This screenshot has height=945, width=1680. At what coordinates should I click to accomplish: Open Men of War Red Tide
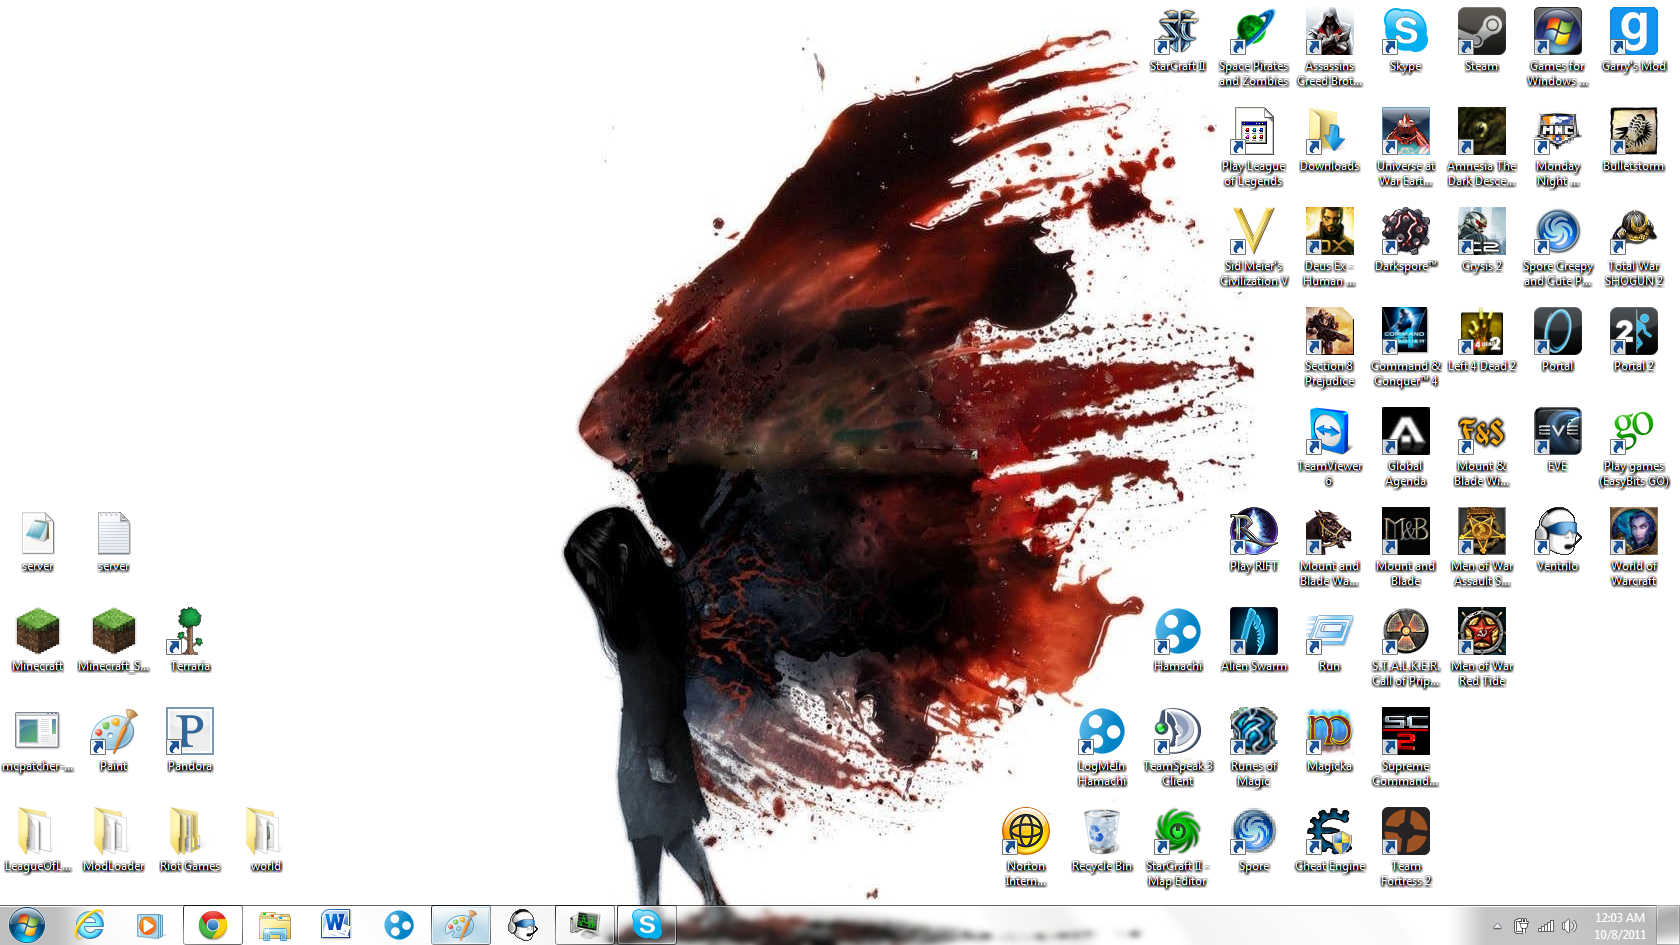click(x=1481, y=648)
